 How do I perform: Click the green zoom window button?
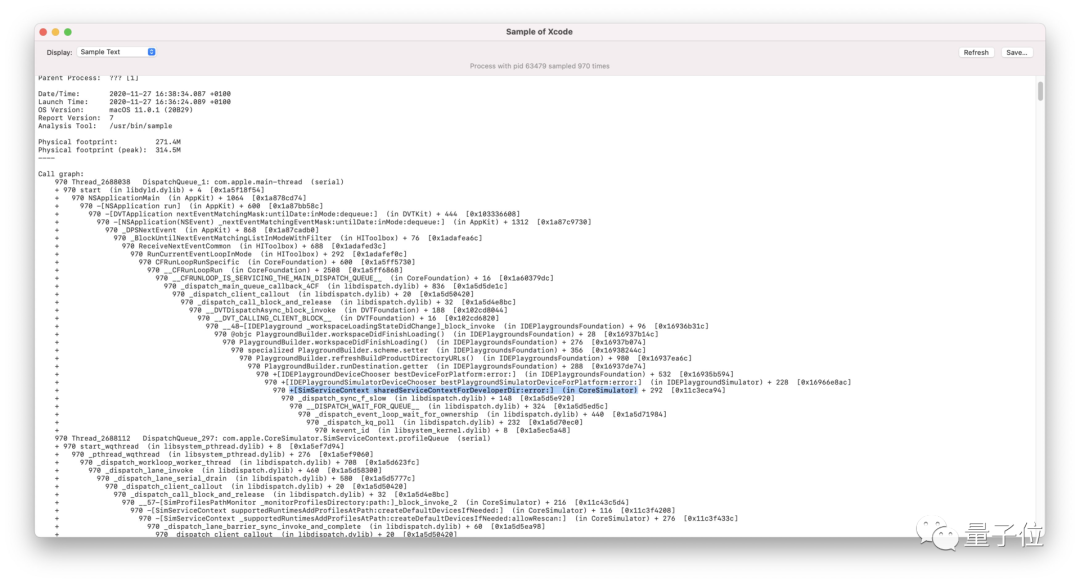68,32
